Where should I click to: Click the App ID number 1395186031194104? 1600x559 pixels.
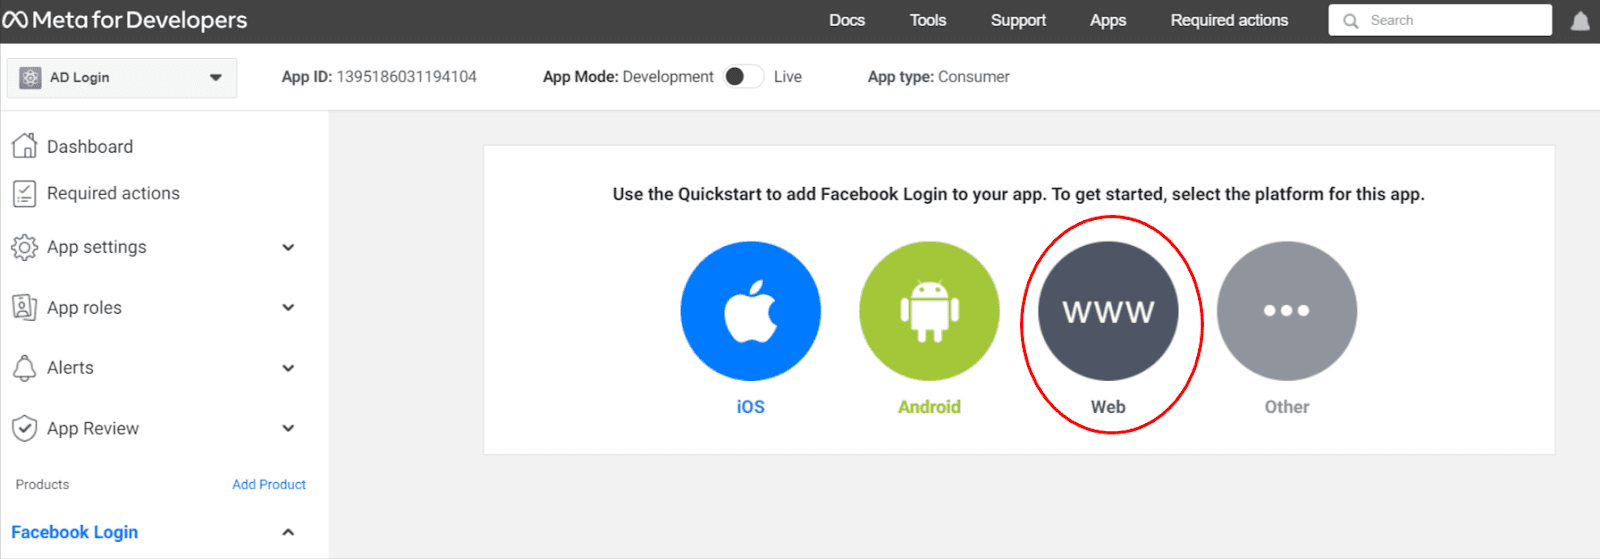(406, 77)
